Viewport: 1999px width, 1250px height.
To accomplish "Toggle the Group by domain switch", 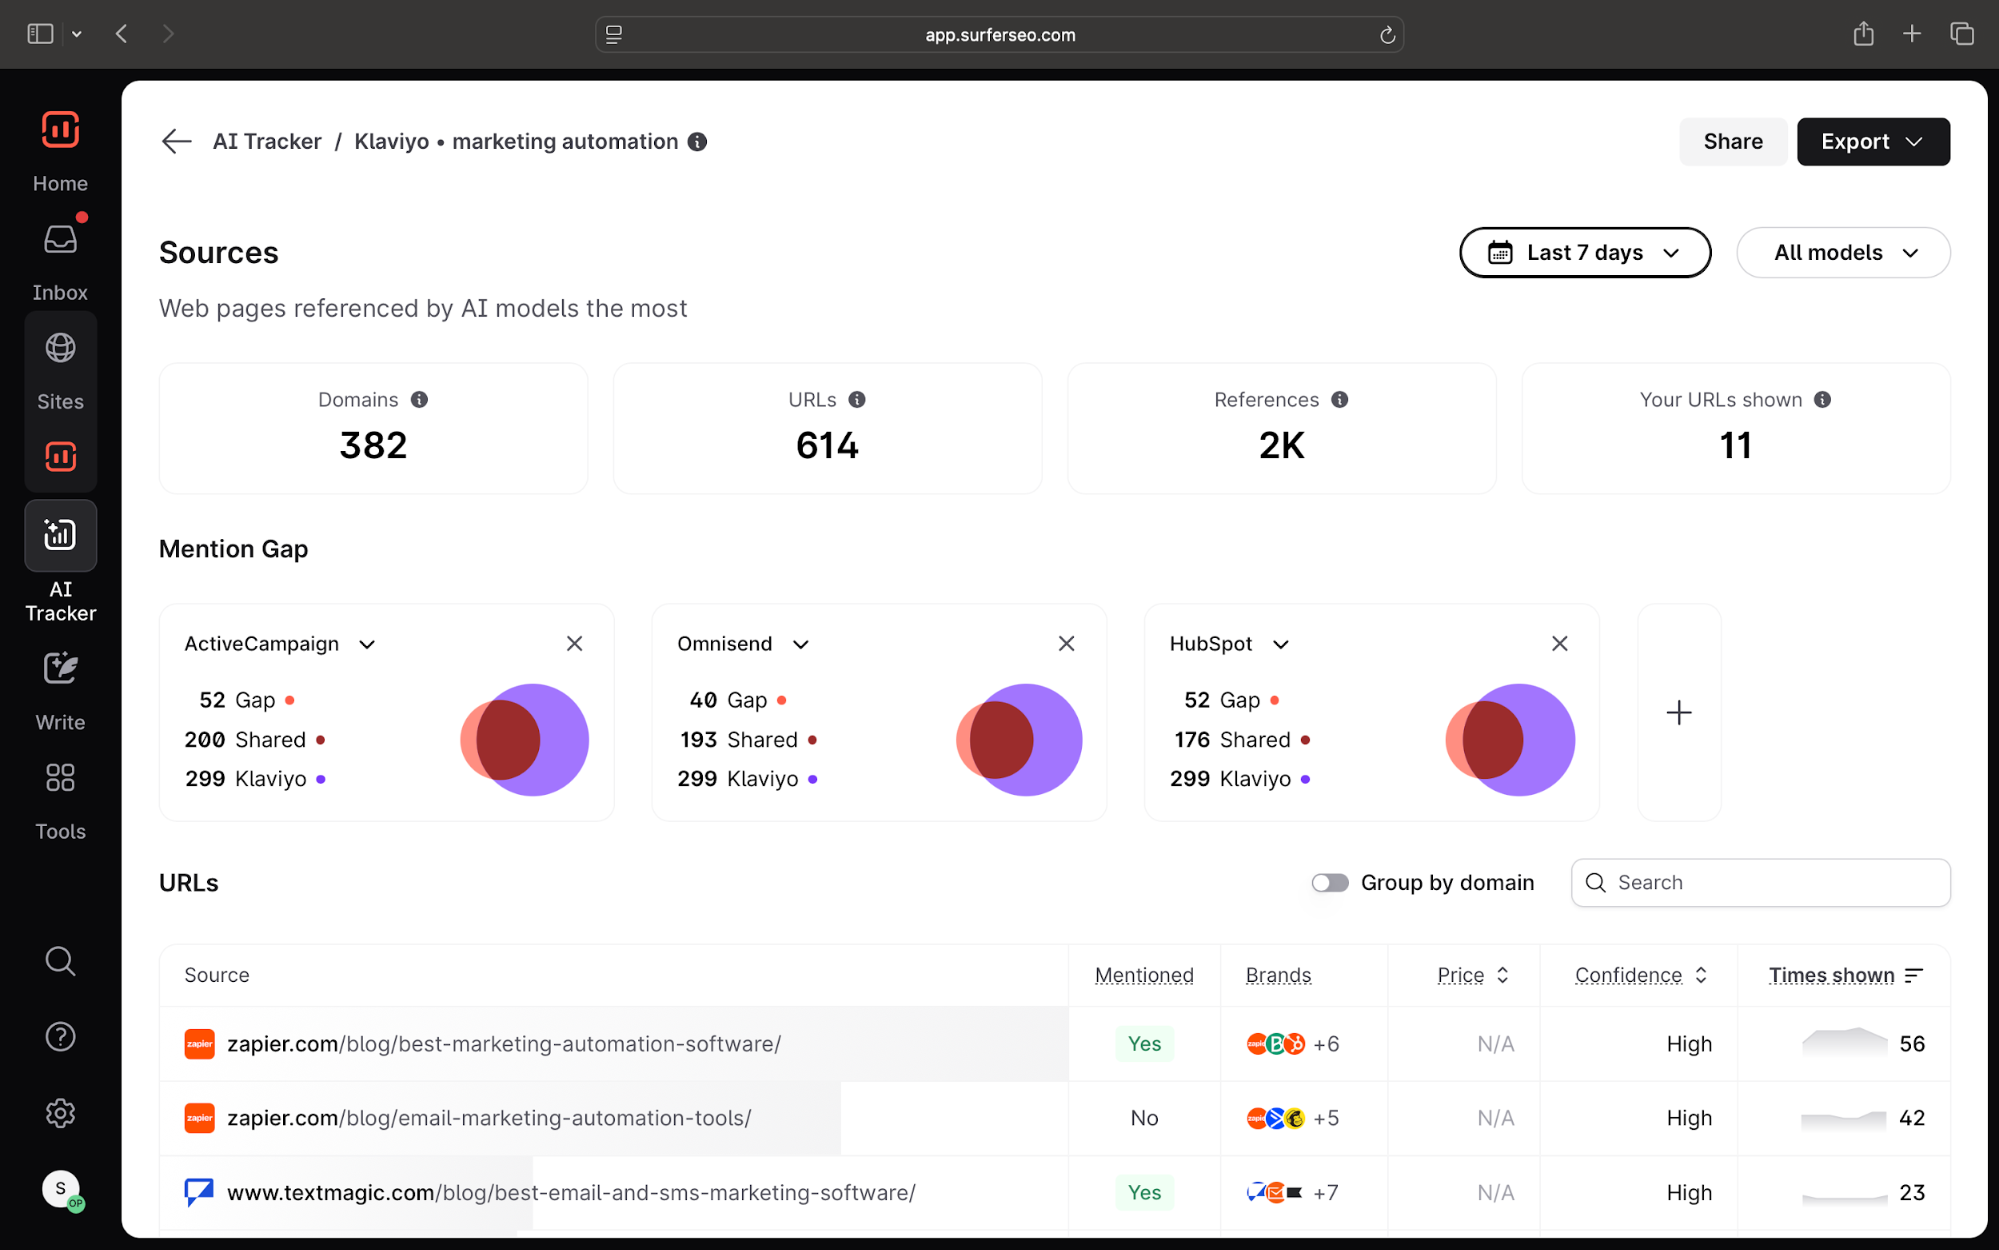I will click(1329, 883).
